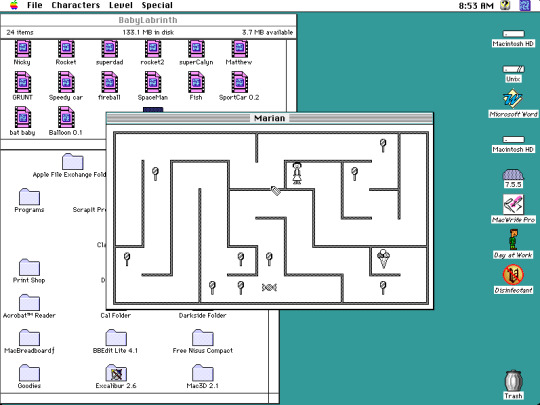Click the "24 items" status text
The height and width of the screenshot is (405, 540).
tap(20, 32)
